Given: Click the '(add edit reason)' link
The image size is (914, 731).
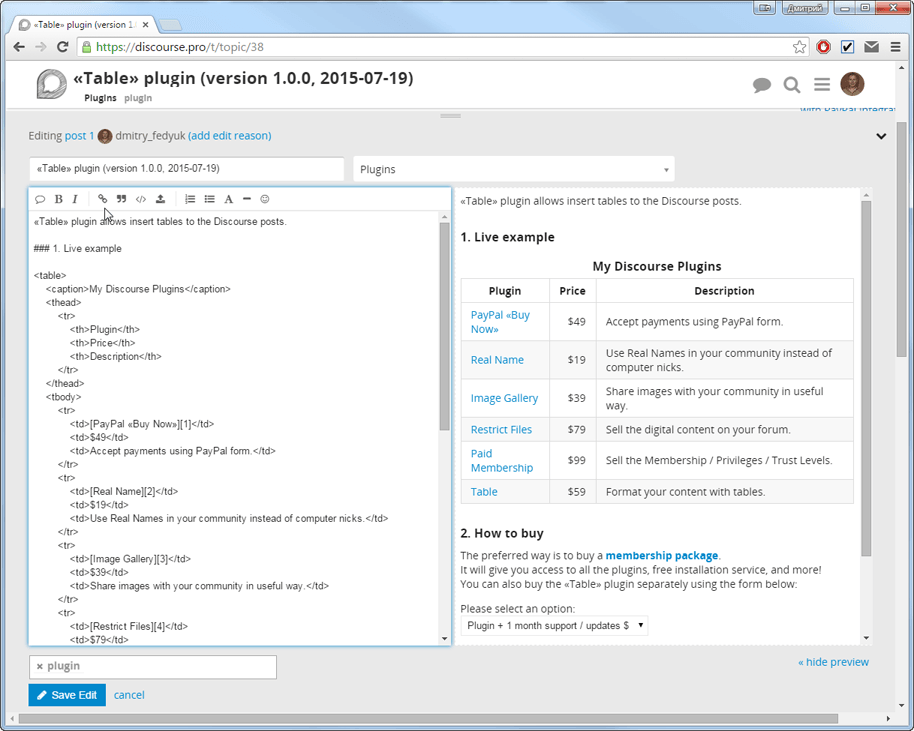Looking at the screenshot, I should tap(230, 136).
